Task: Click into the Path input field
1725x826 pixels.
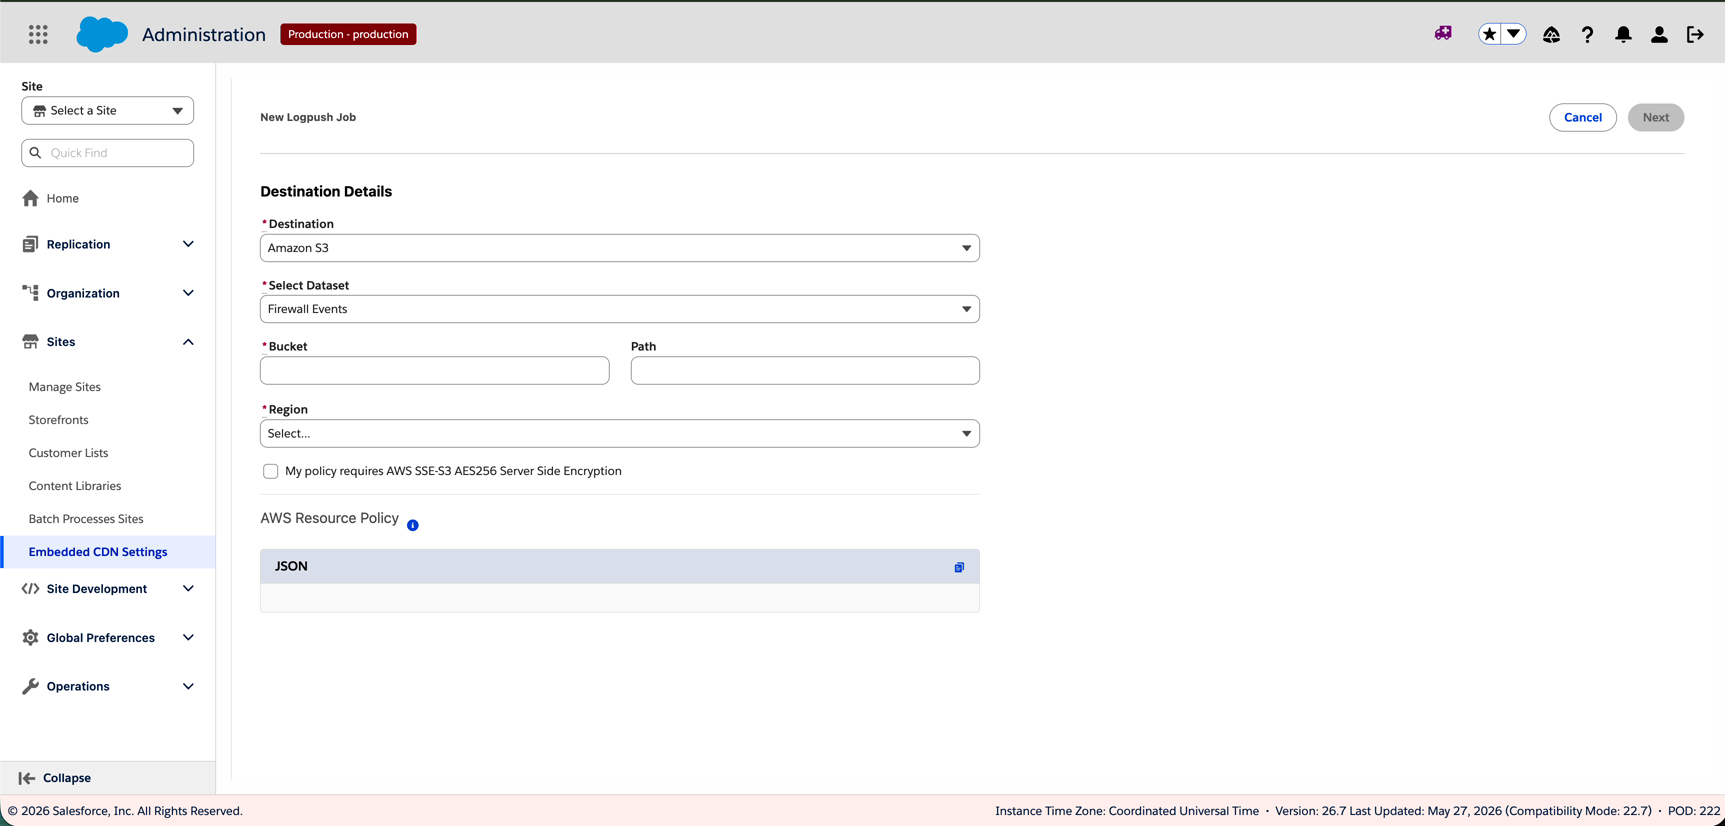Action: click(x=805, y=371)
